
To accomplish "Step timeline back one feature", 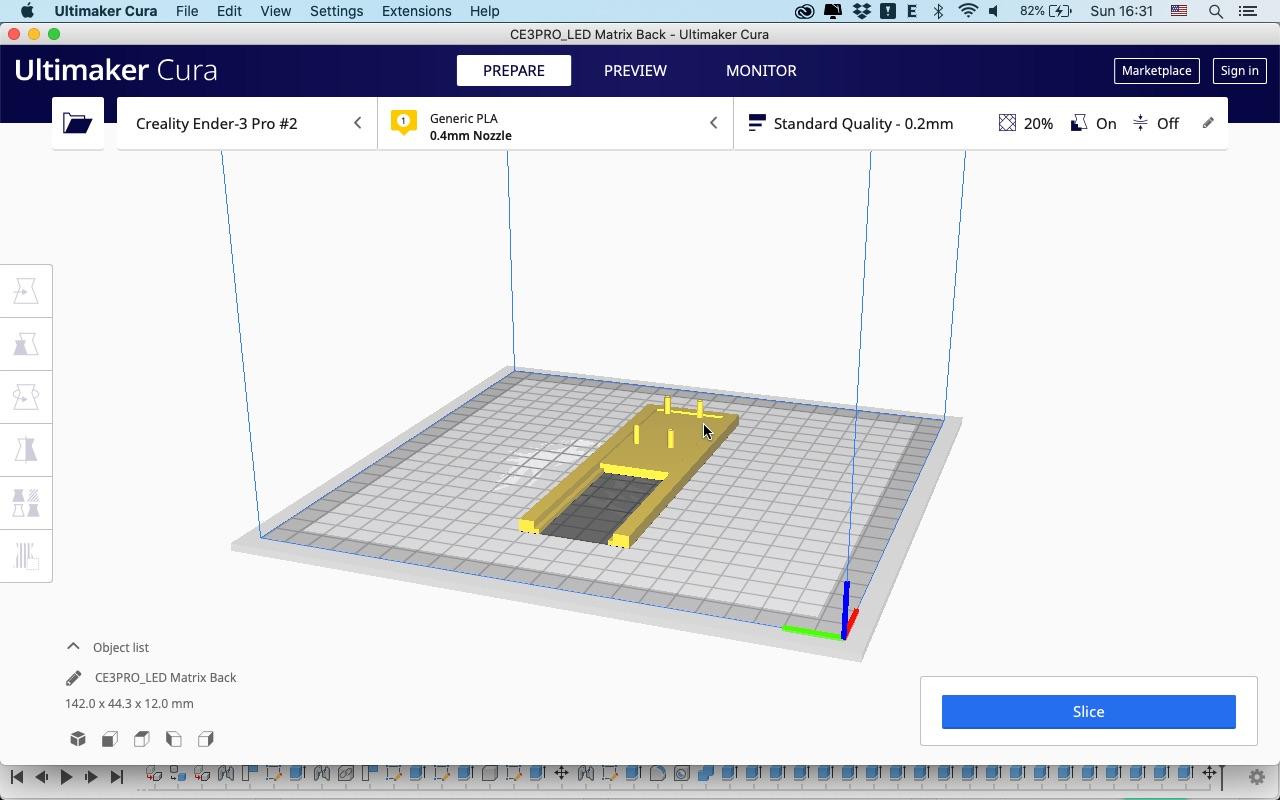I will point(41,777).
